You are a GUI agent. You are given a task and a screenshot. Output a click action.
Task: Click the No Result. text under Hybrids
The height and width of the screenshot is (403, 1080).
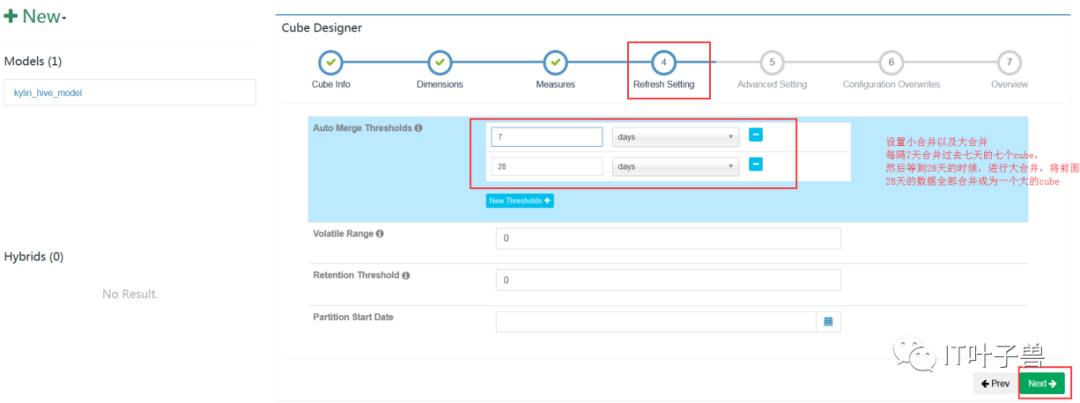130,294
